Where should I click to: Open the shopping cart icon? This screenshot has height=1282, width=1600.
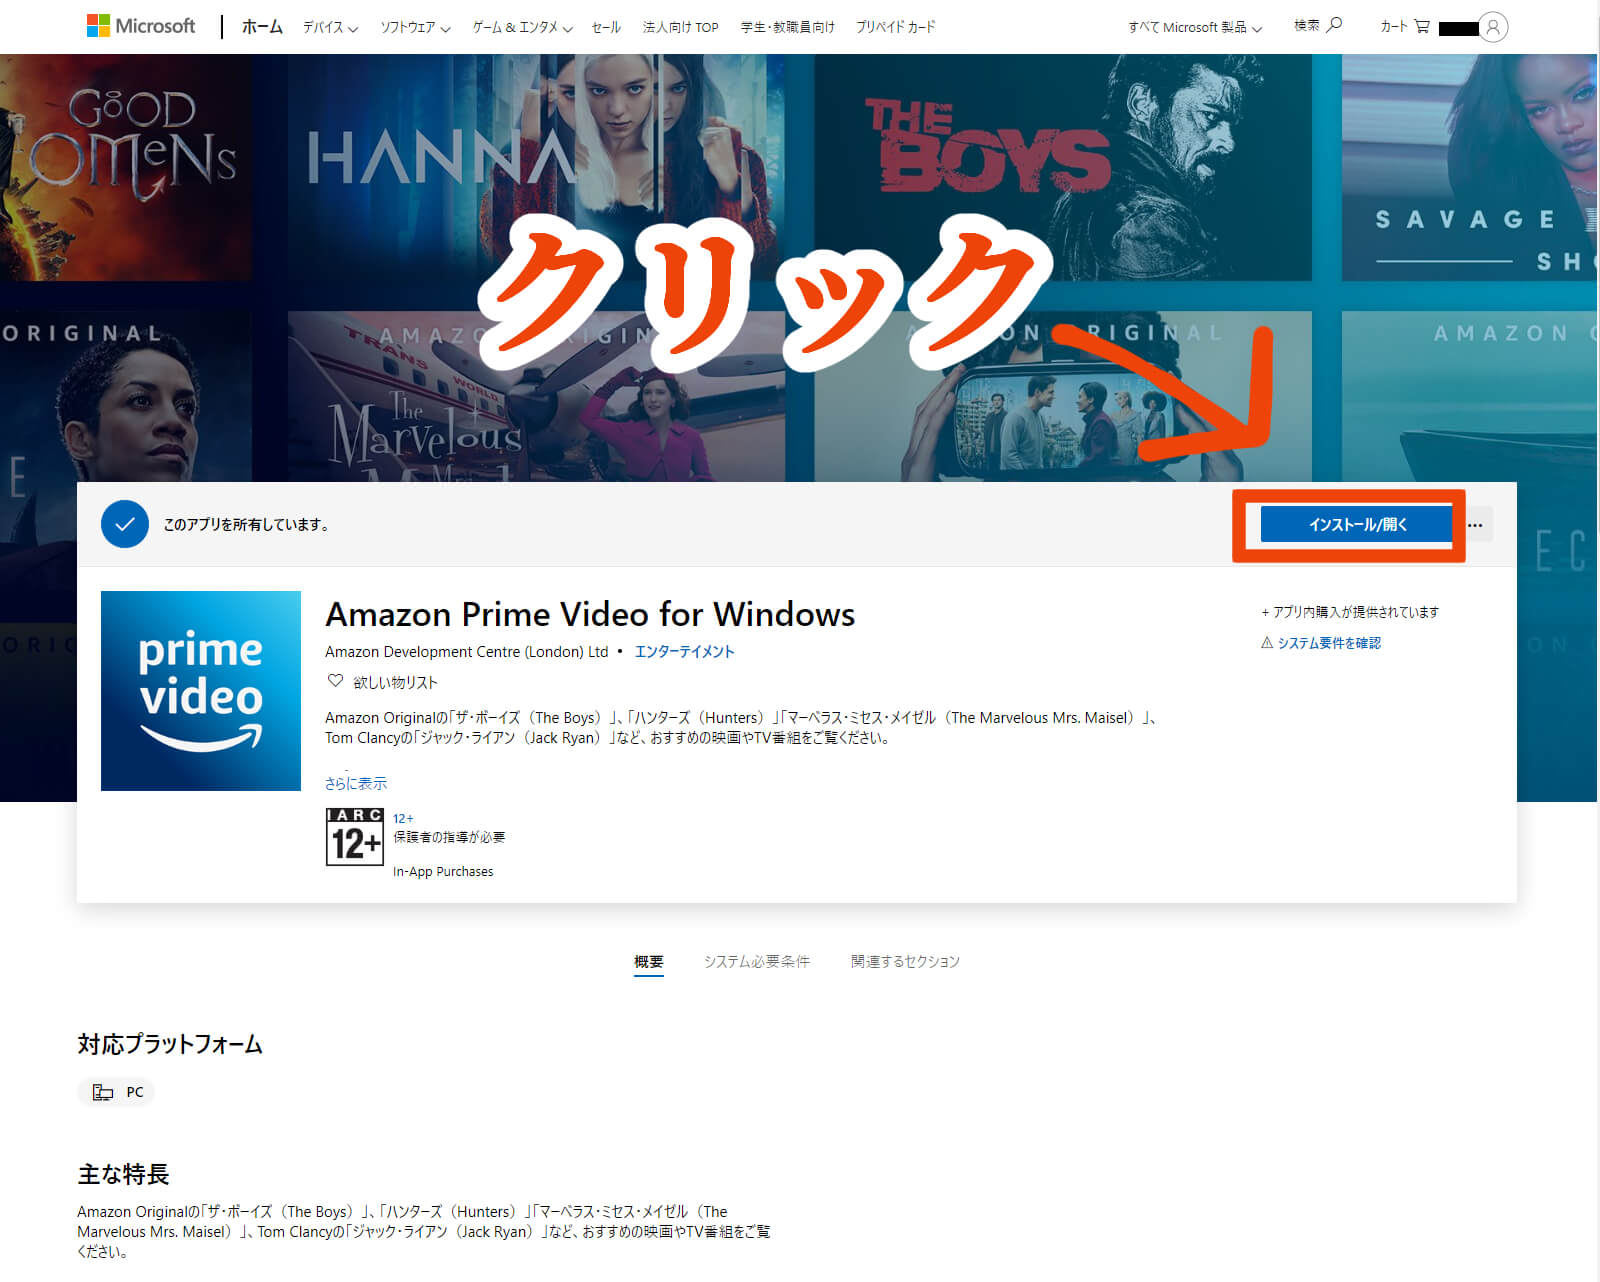click(1421, 27)
